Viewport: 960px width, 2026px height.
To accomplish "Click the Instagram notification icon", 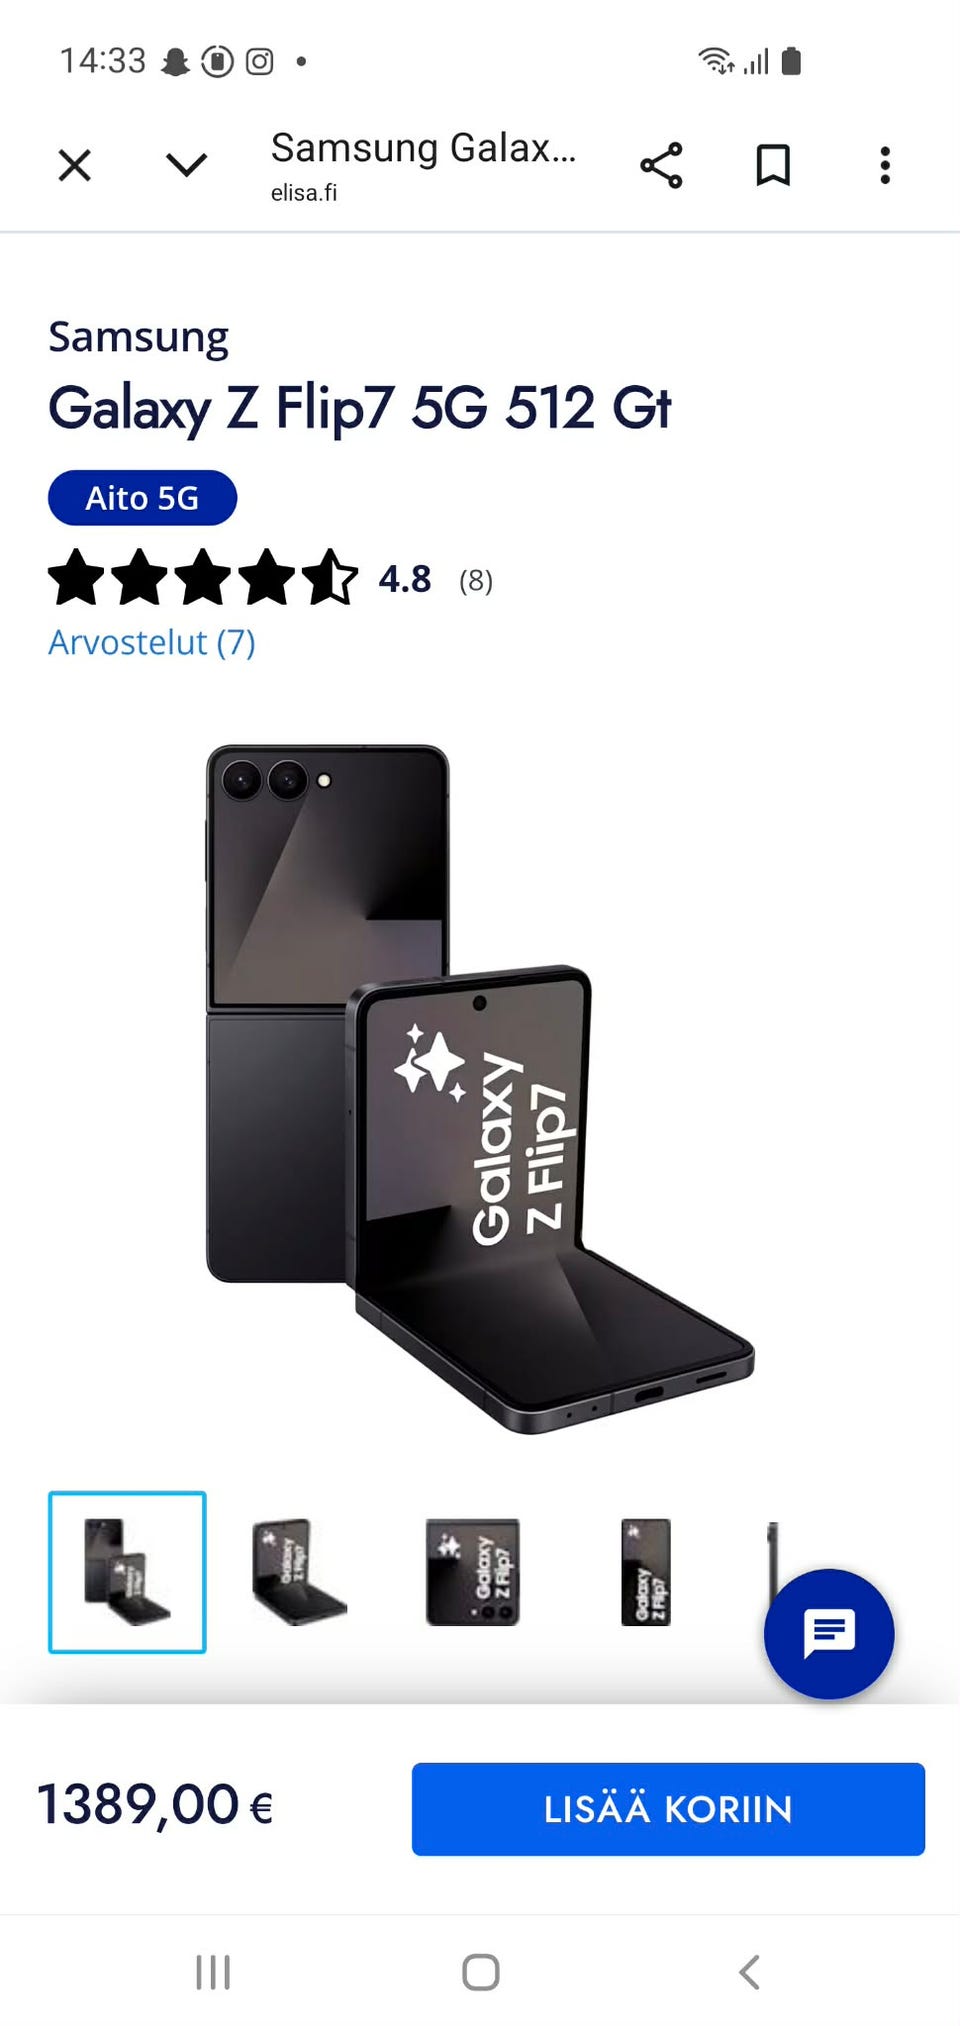I will (260, 62).
